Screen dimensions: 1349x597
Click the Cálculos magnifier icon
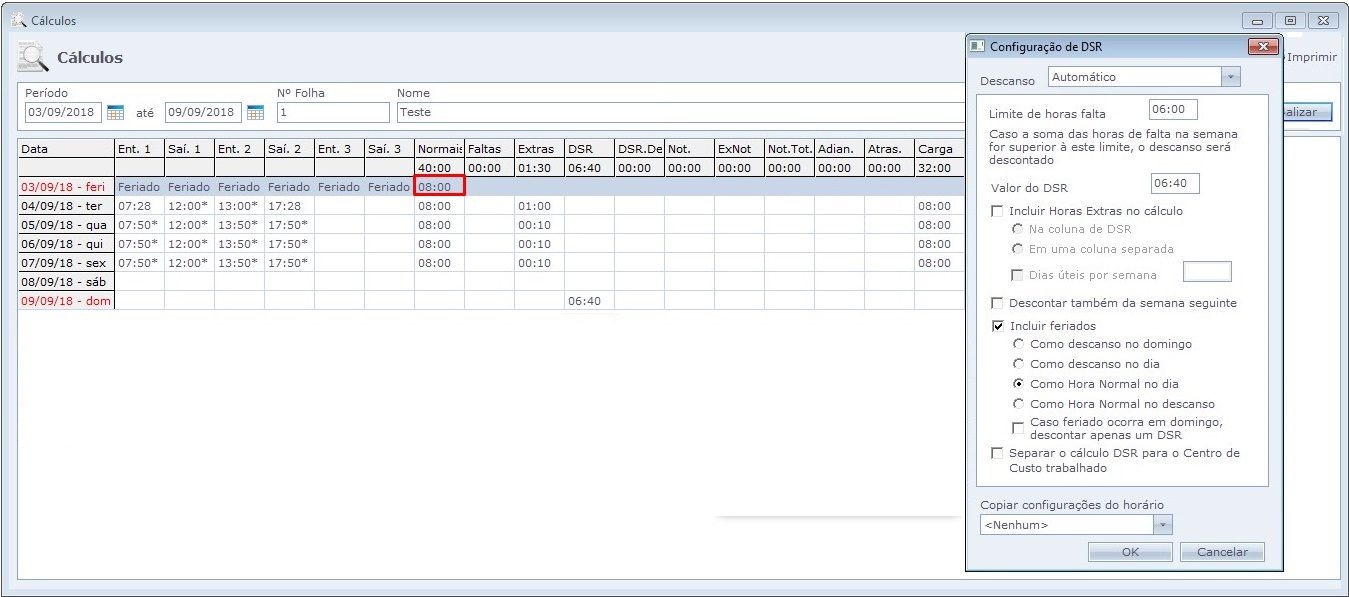click(33, 58)
